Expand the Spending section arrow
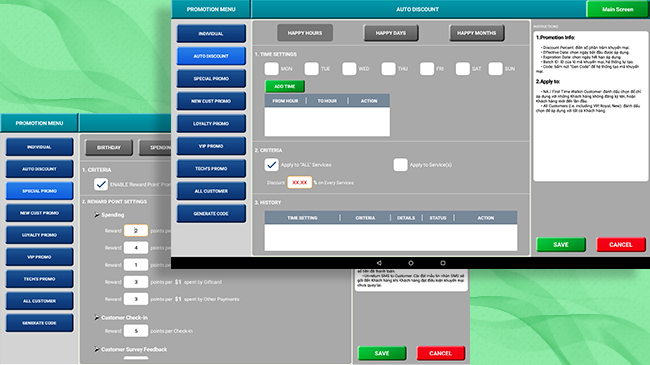The height and width of the screenshot is (365, 650). [97, 215]
